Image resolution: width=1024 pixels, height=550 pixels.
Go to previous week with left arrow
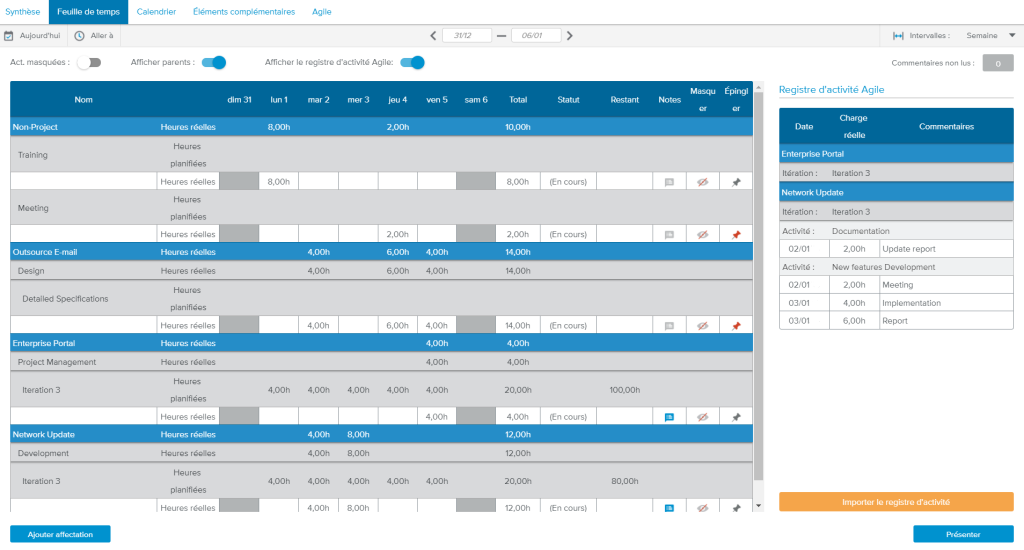coord(433,36)
